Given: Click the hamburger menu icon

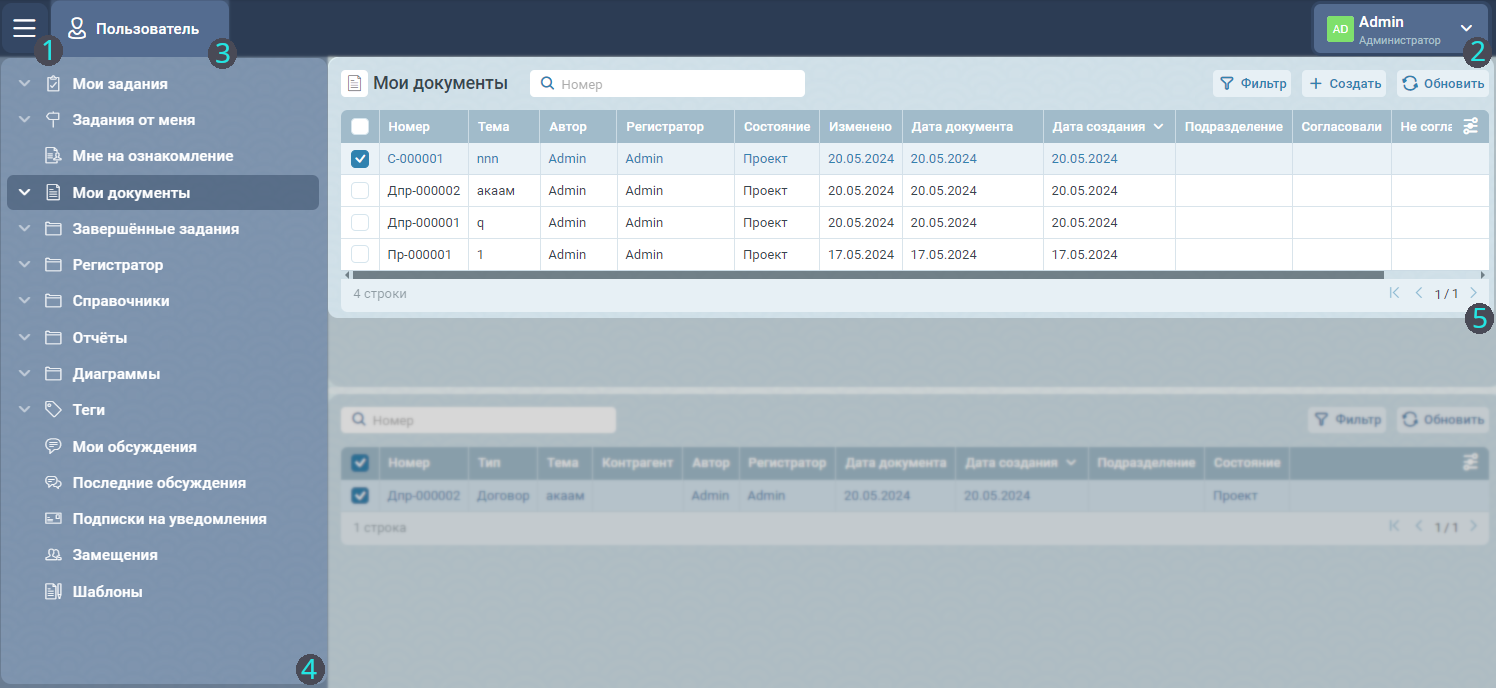Looking at the screenshot, I should click(24, 28).
